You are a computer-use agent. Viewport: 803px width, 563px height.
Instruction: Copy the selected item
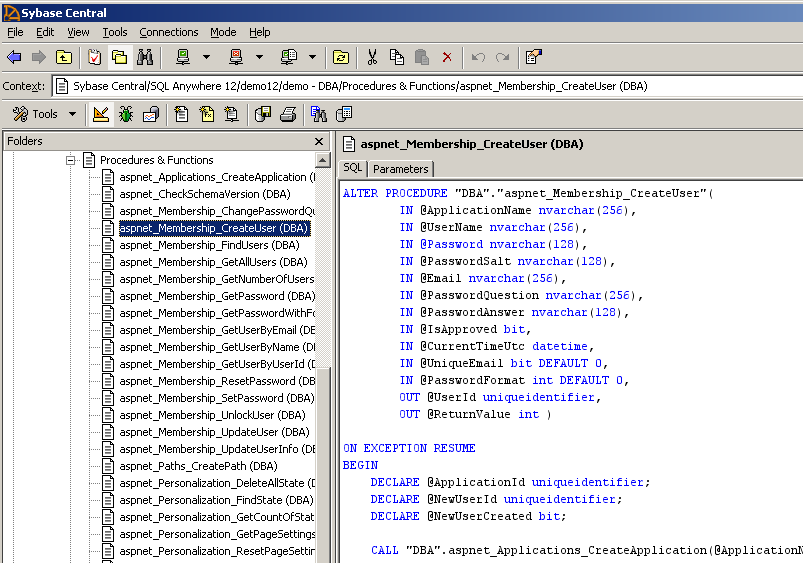(397, 57)
